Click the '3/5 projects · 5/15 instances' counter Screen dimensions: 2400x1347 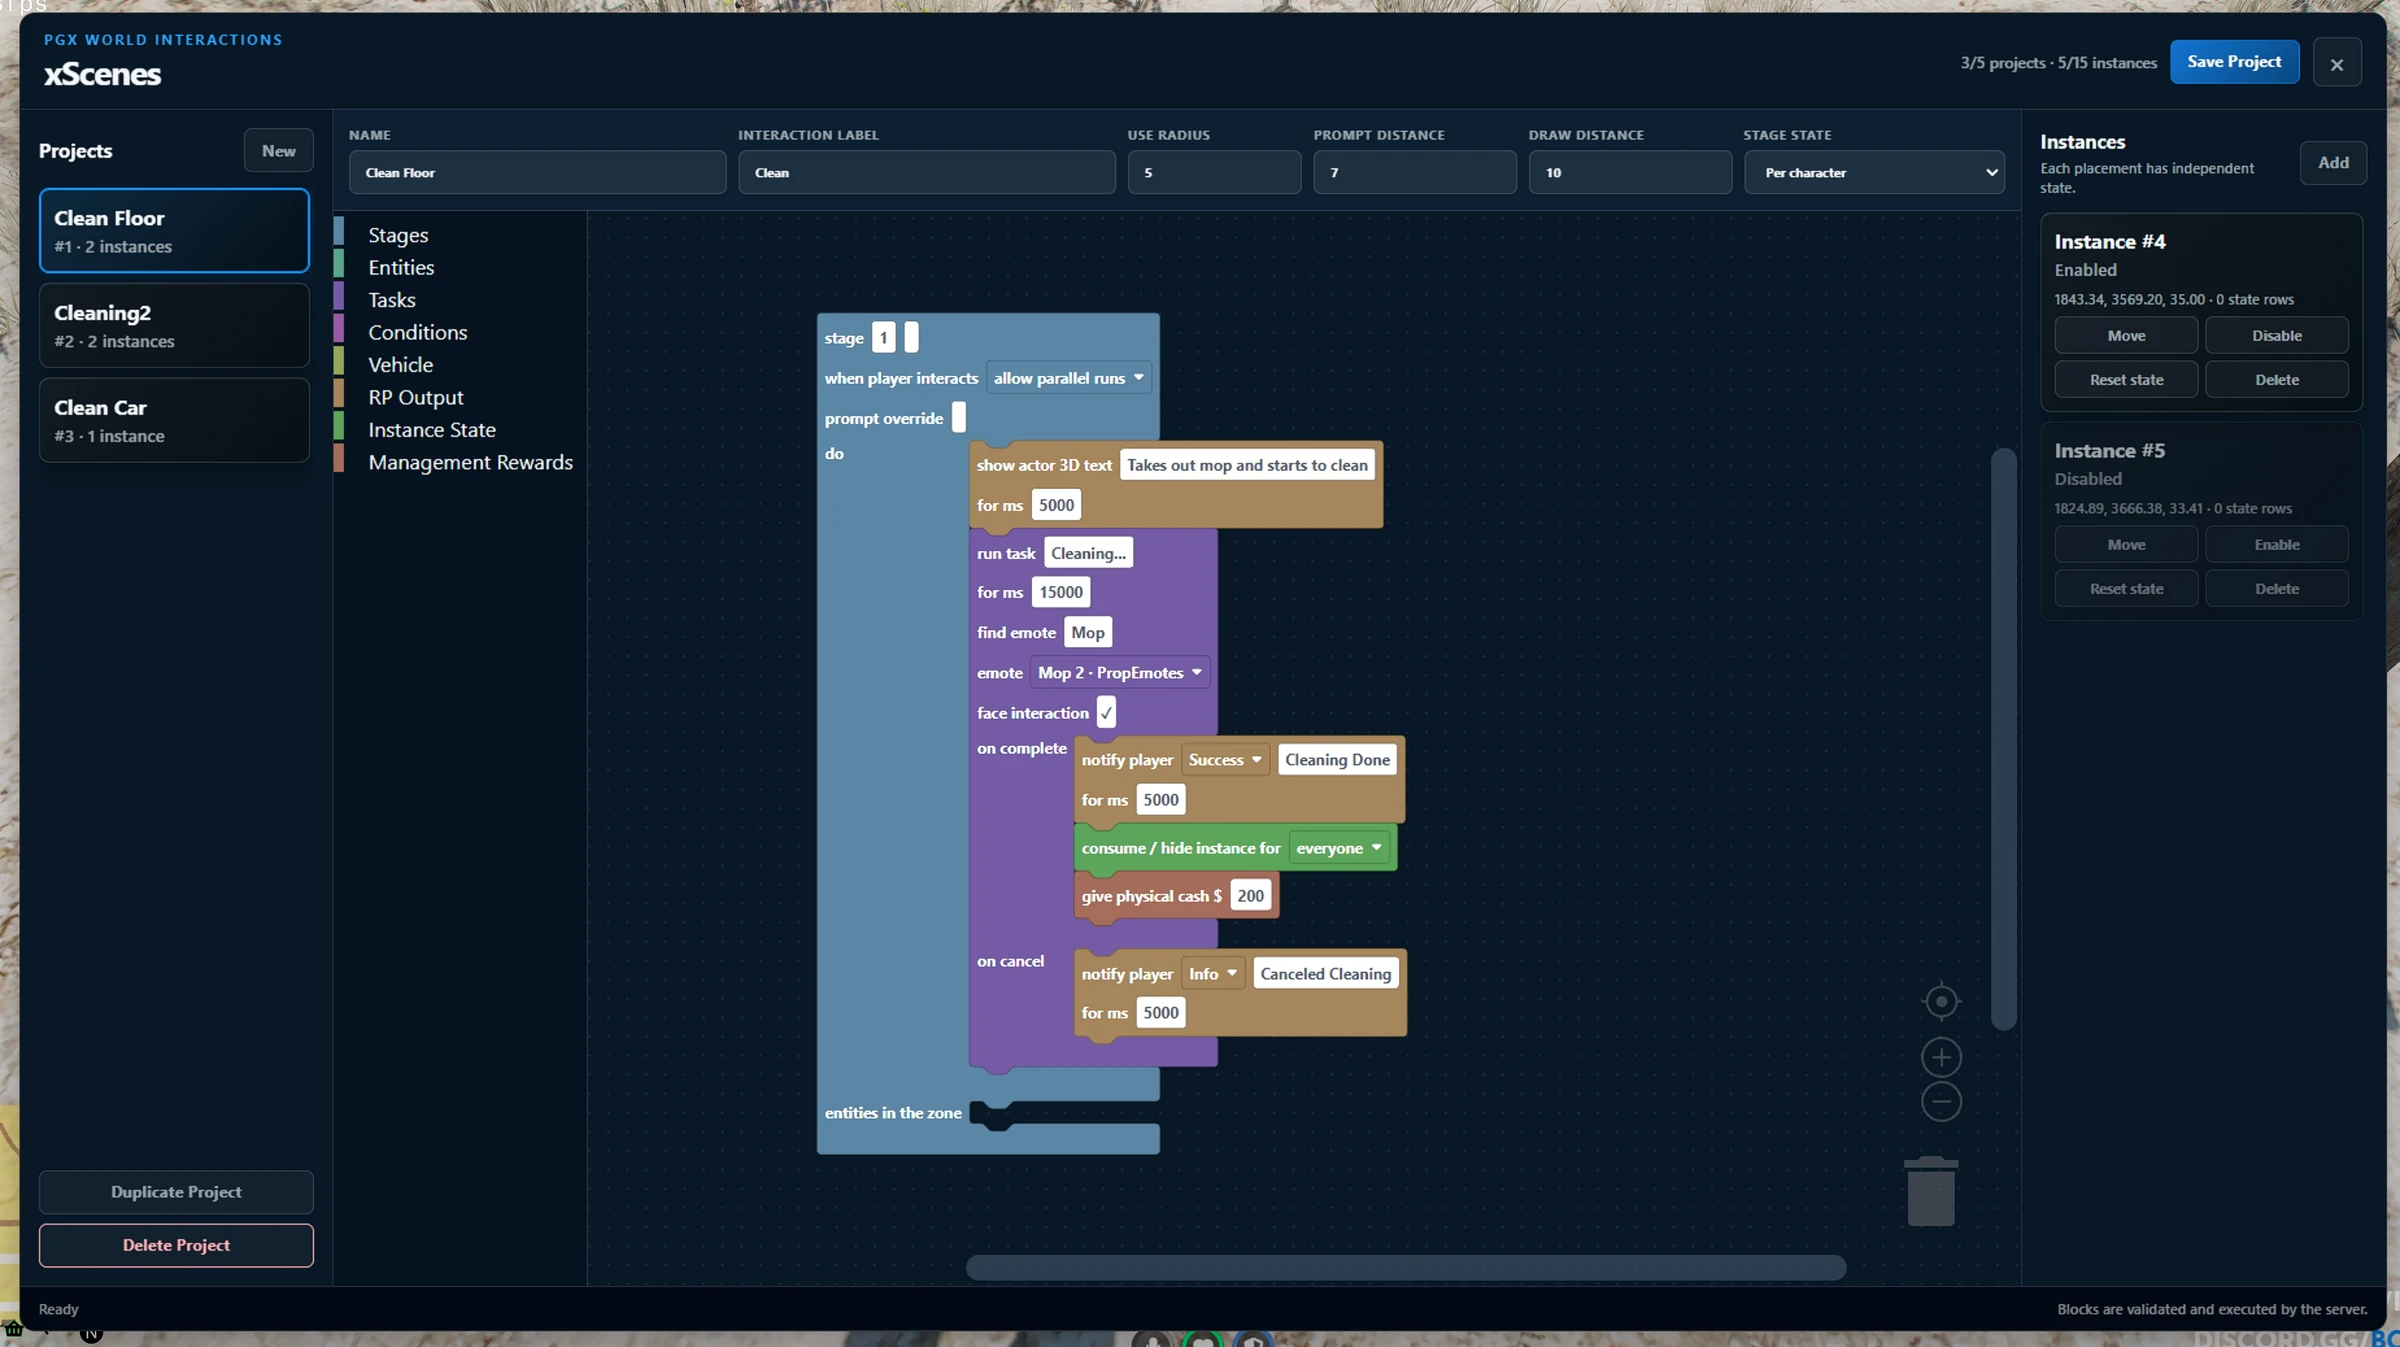coord(2058,62)
